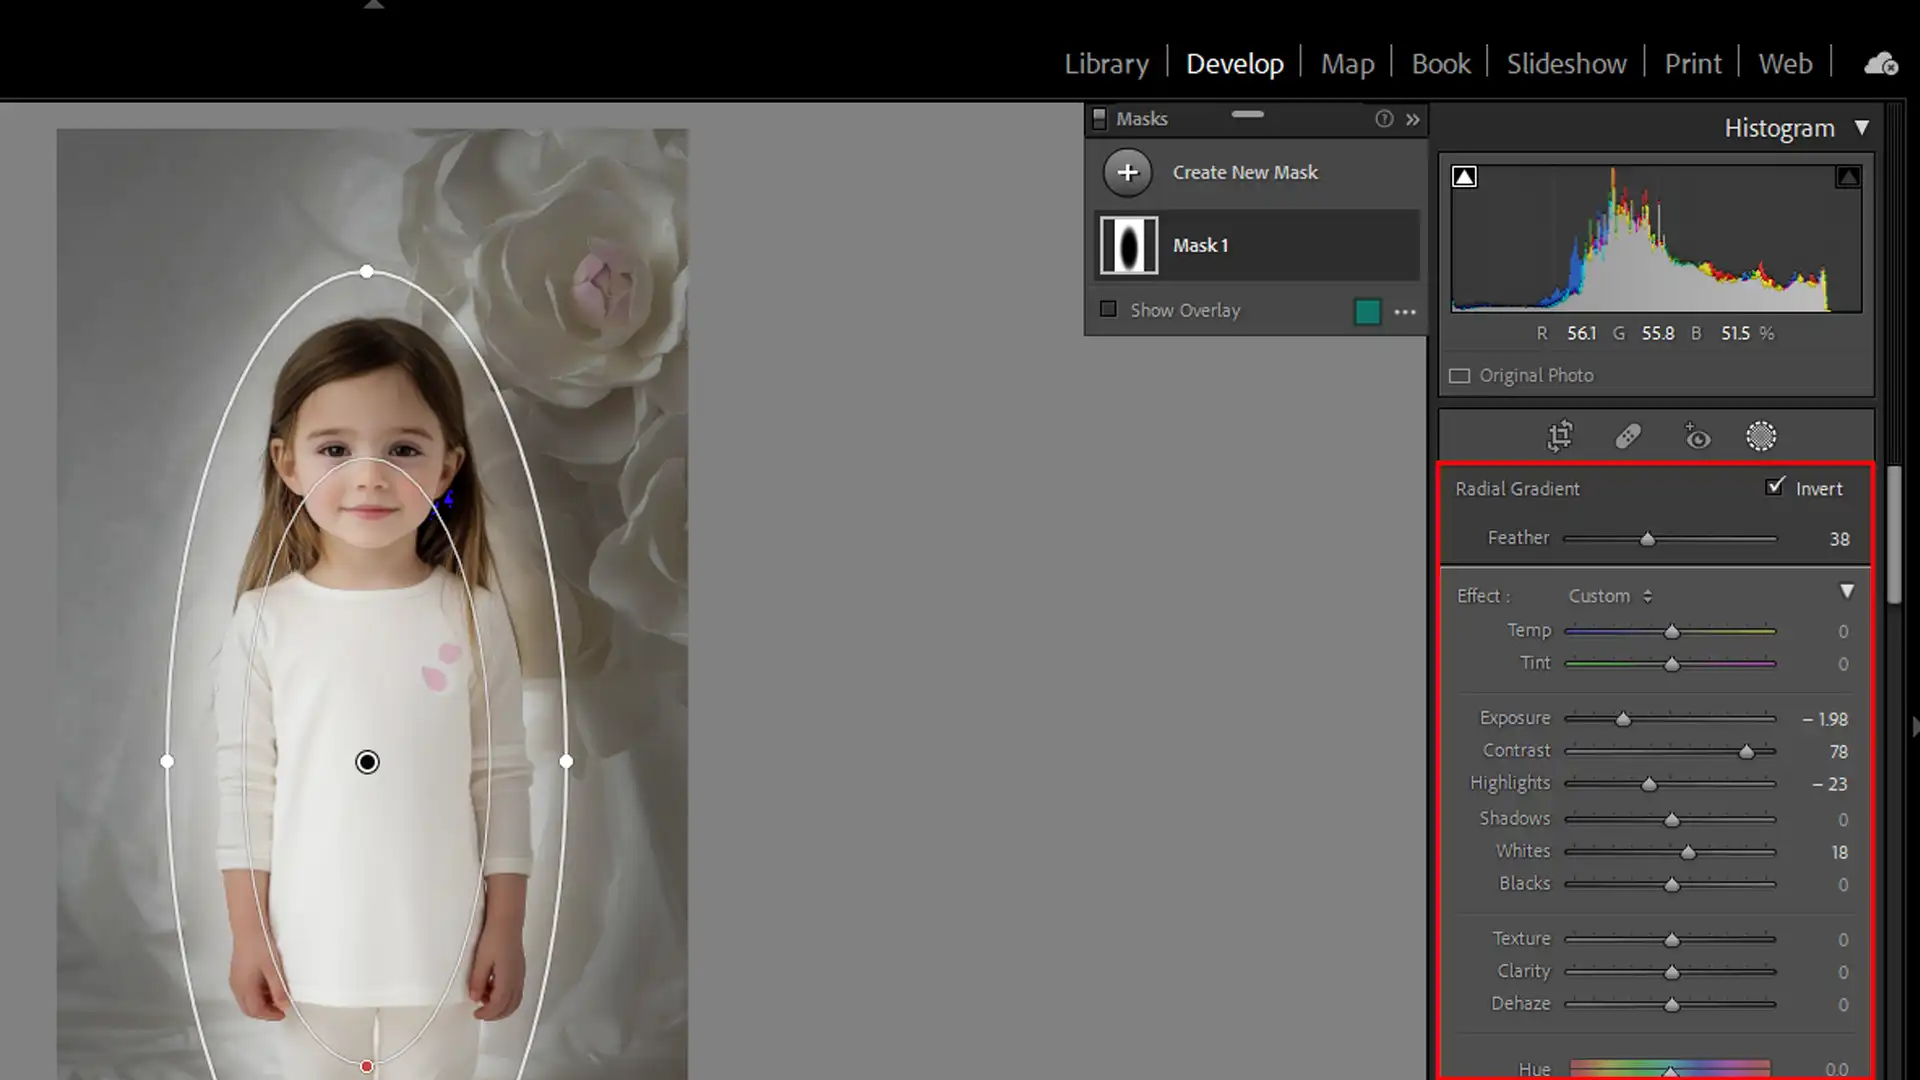Select the Crop Overlay tool icon

(1560, 436)
